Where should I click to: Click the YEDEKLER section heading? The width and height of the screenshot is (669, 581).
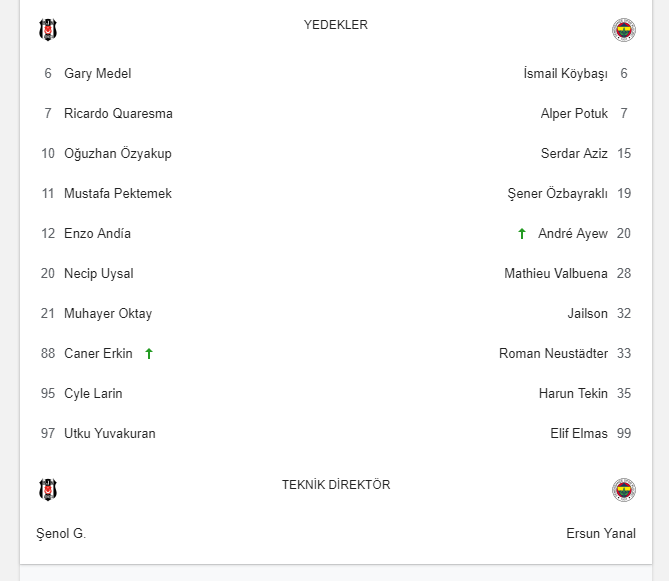336,25
